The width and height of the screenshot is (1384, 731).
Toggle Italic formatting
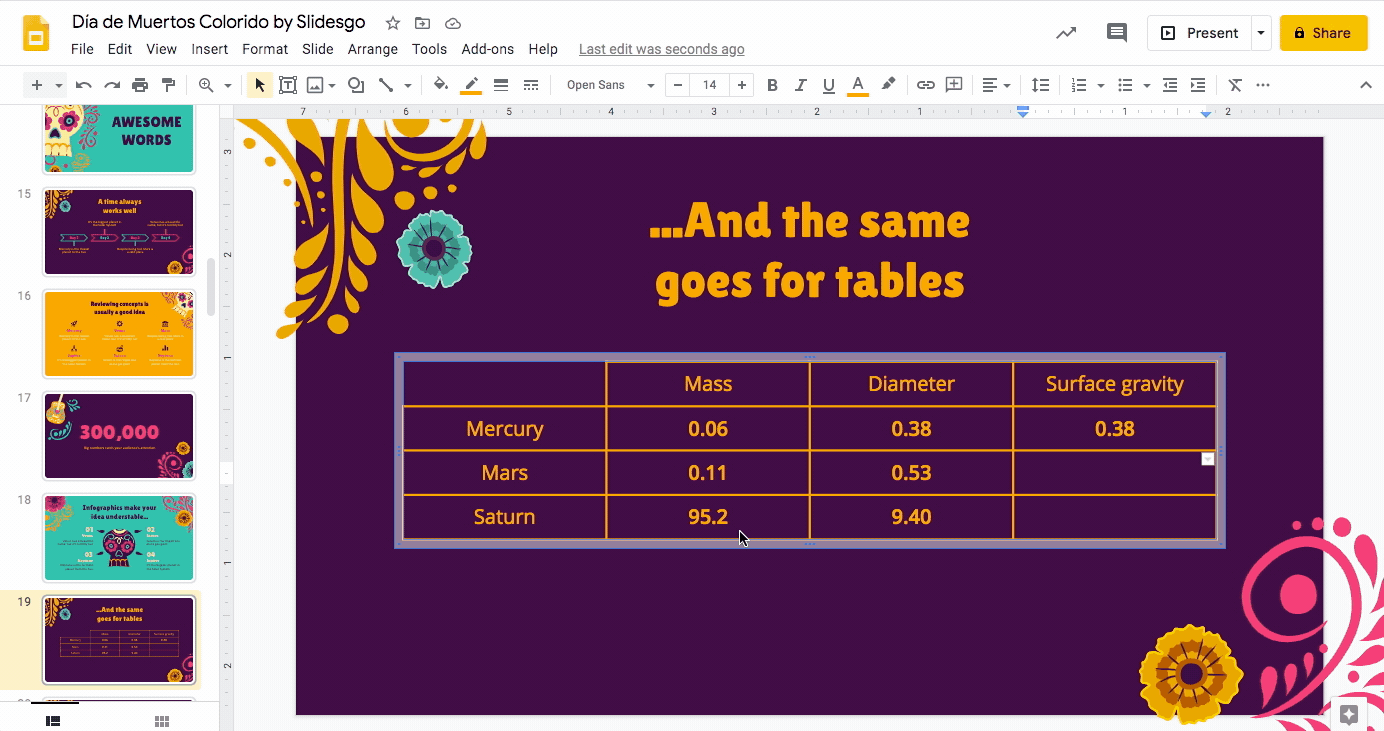tap(800, 85)
